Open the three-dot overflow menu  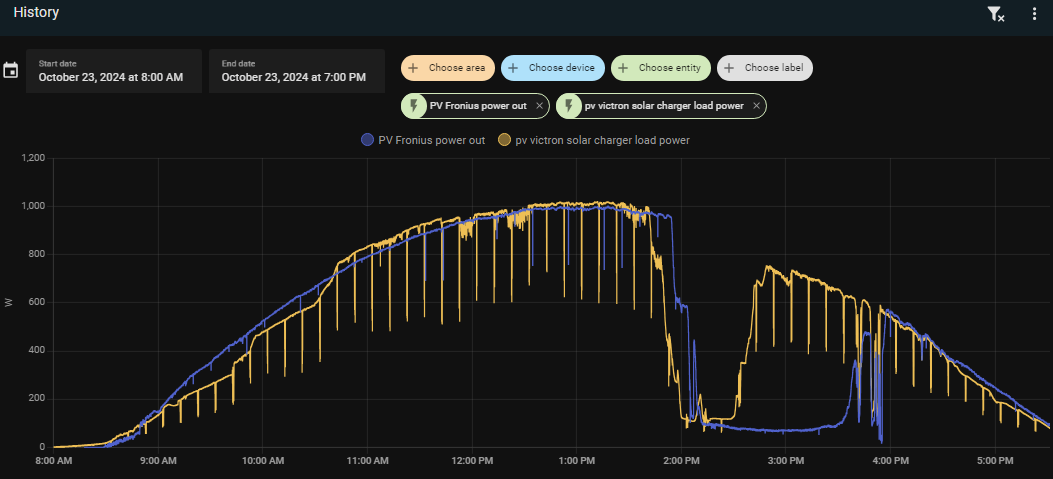[x=1034, y=14]
